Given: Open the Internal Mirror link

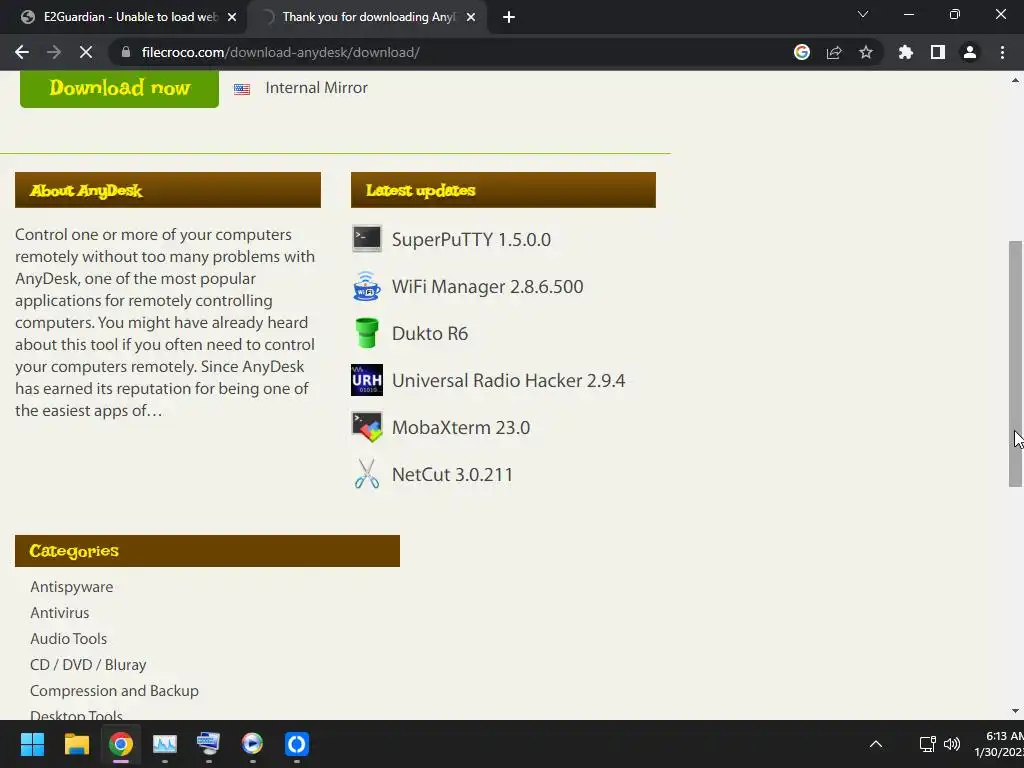Looking at the screenshot, I should point(316,88).
